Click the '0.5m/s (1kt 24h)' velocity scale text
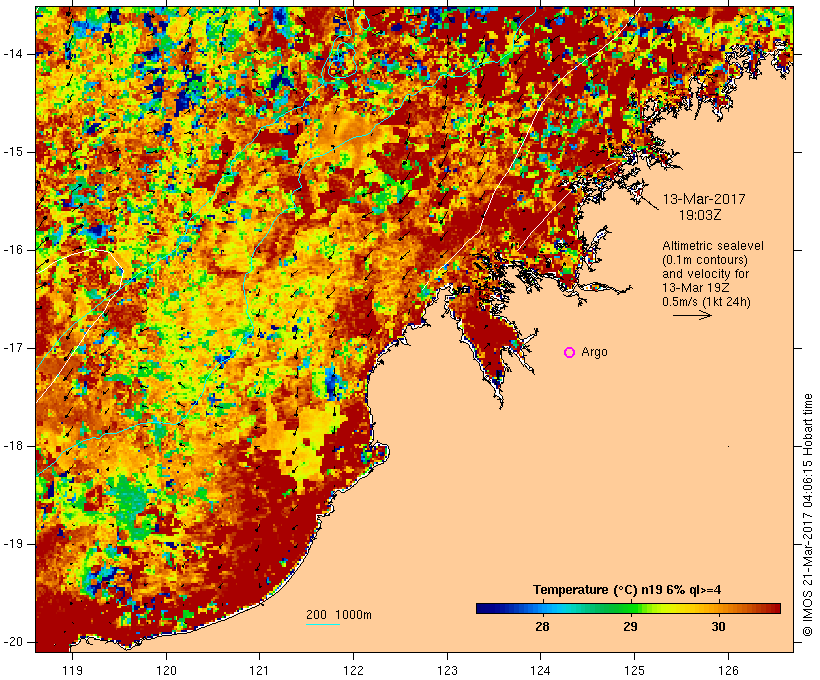The width and height of the screenshot is (820, 680). tap(706, 302)
